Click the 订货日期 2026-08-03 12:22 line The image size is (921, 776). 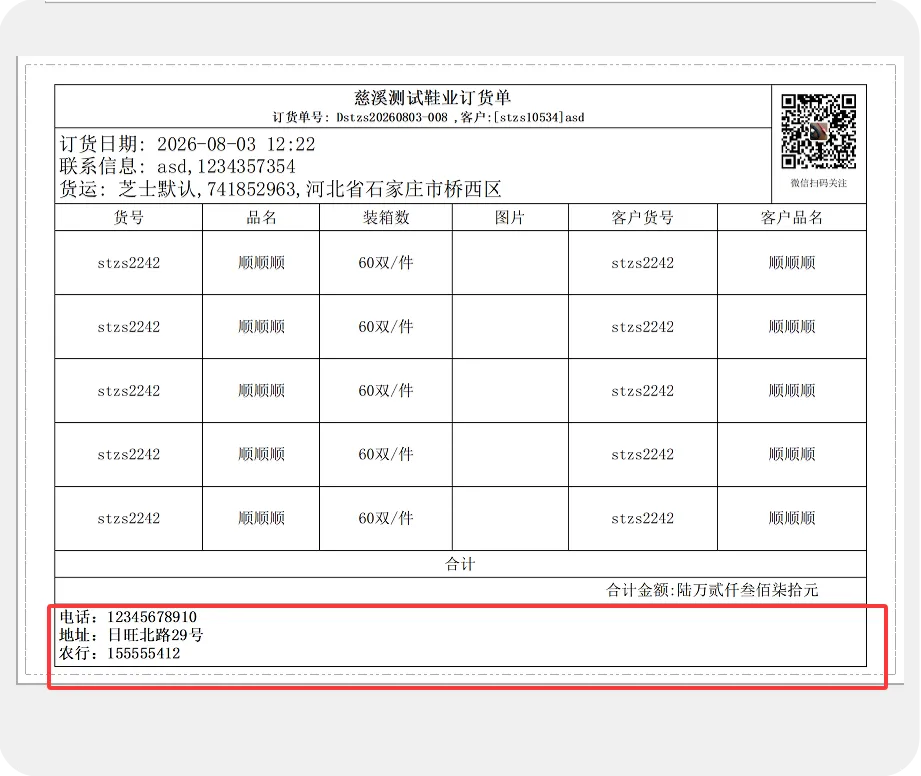coord(187,145)
